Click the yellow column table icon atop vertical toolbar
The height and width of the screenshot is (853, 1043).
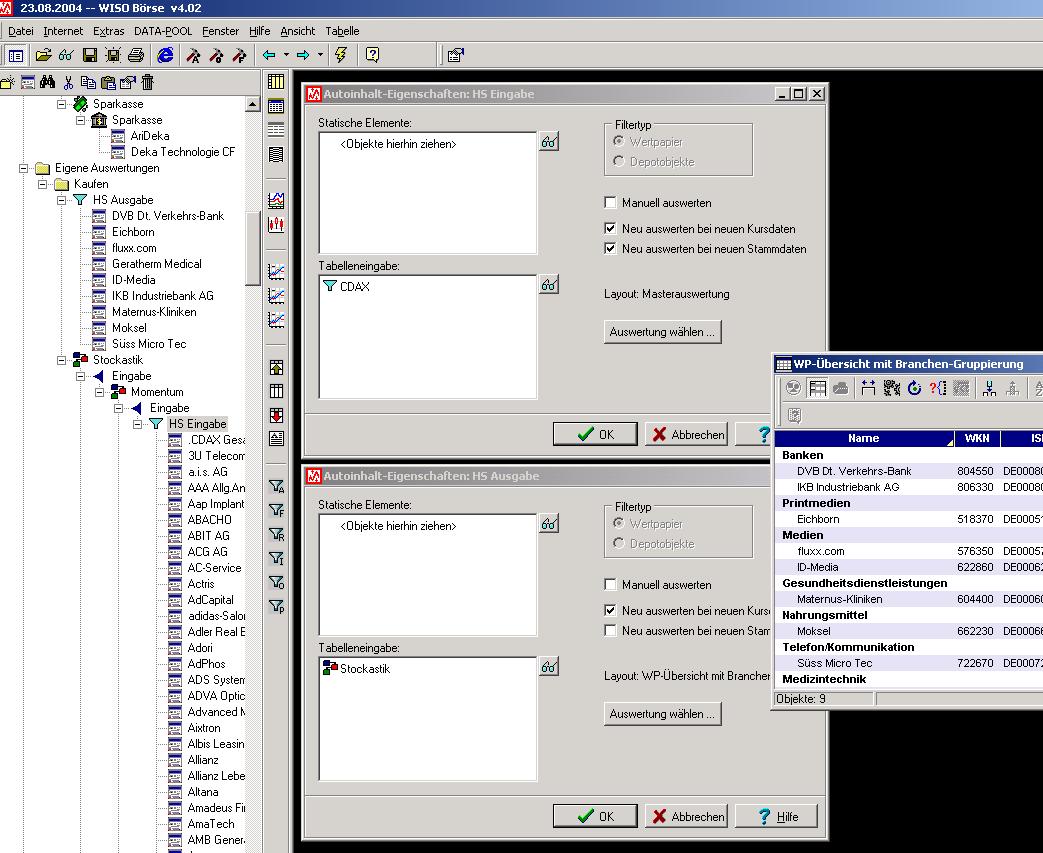coord(276,82)
